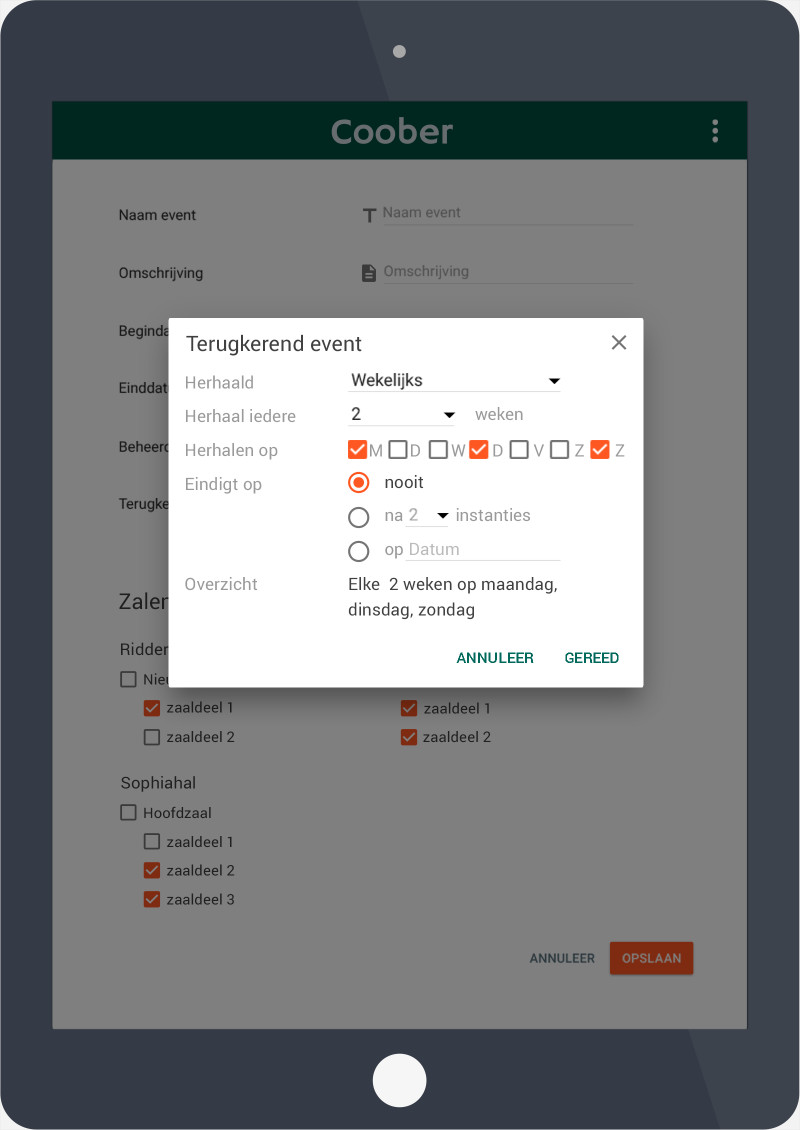Close the Terugkerend event dialog

click(x=618, y=342)
